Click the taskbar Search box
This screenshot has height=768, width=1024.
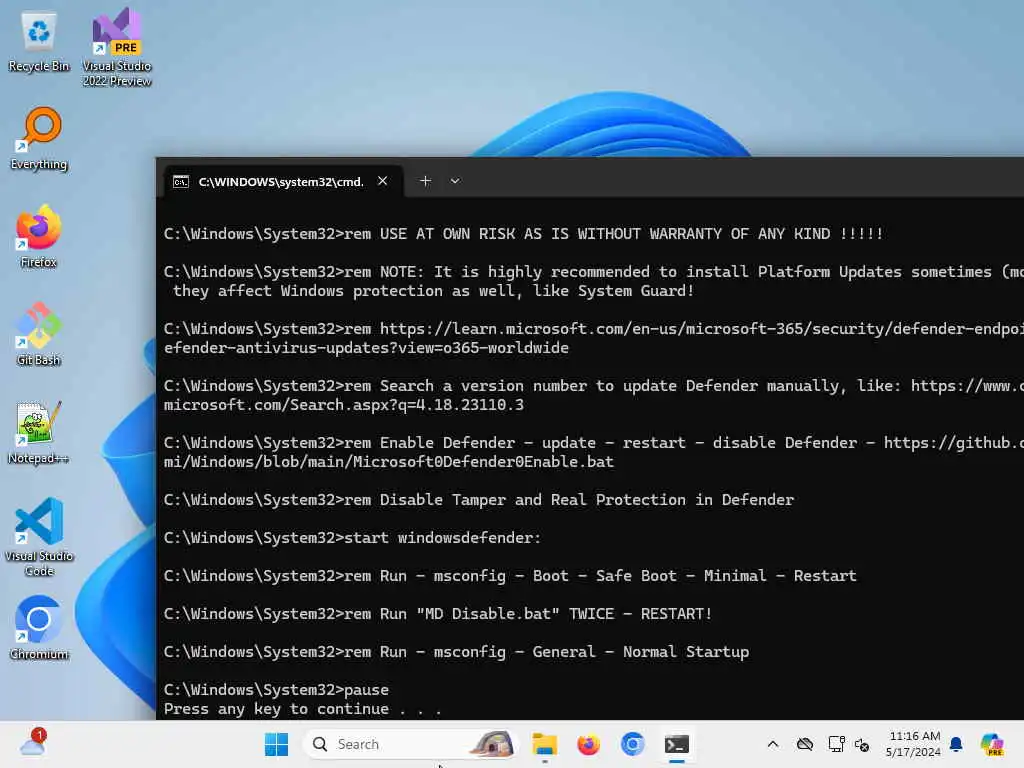[409, 744]
